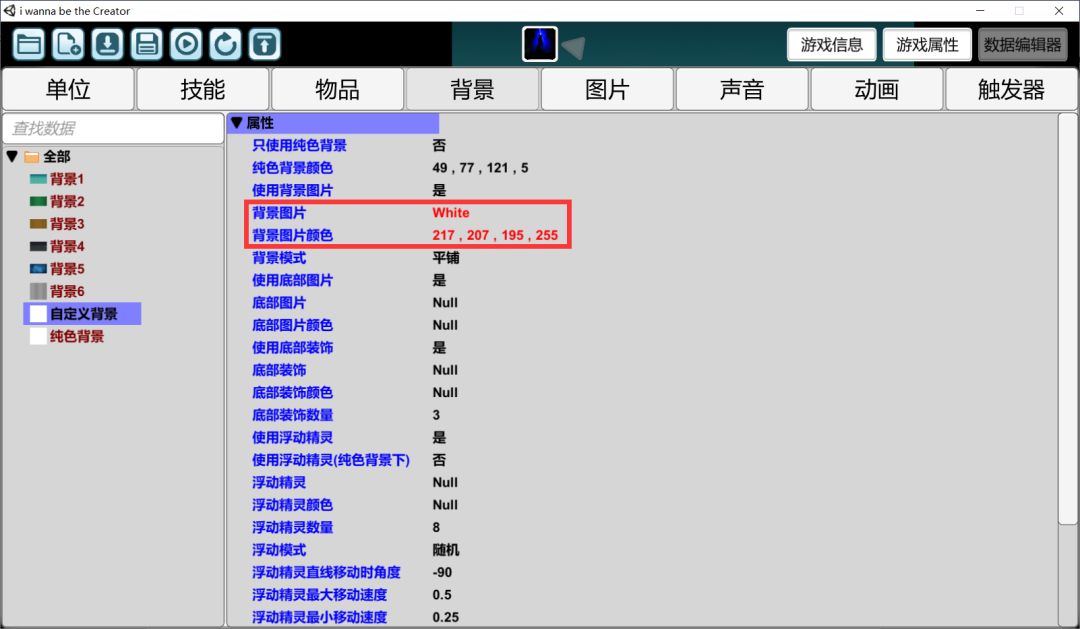Viewport: 1080px width, 629px height.
Task: Click the circular reload arrow icon
Action: [225, 44]
